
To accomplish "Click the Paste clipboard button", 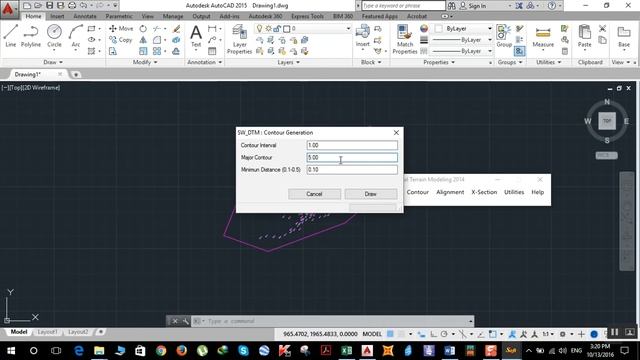I will point(584,36).
